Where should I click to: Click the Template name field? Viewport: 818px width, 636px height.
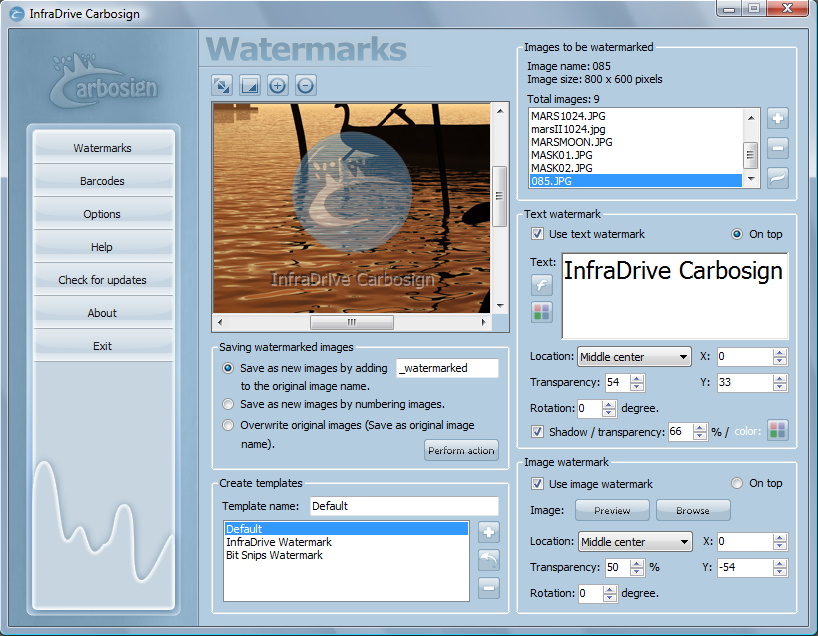(x=404, y=506)
